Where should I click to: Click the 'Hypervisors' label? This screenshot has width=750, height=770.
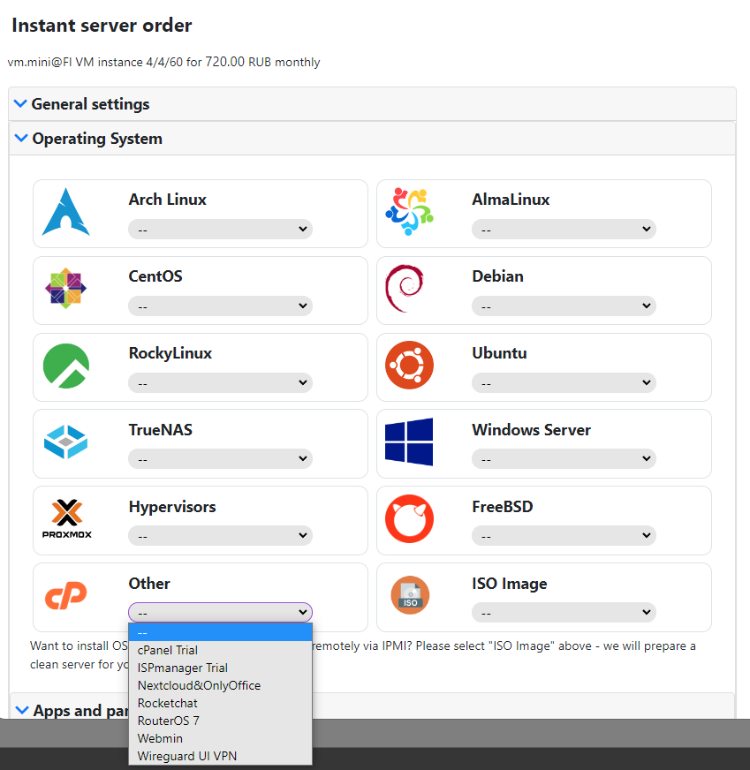point(172,506)
